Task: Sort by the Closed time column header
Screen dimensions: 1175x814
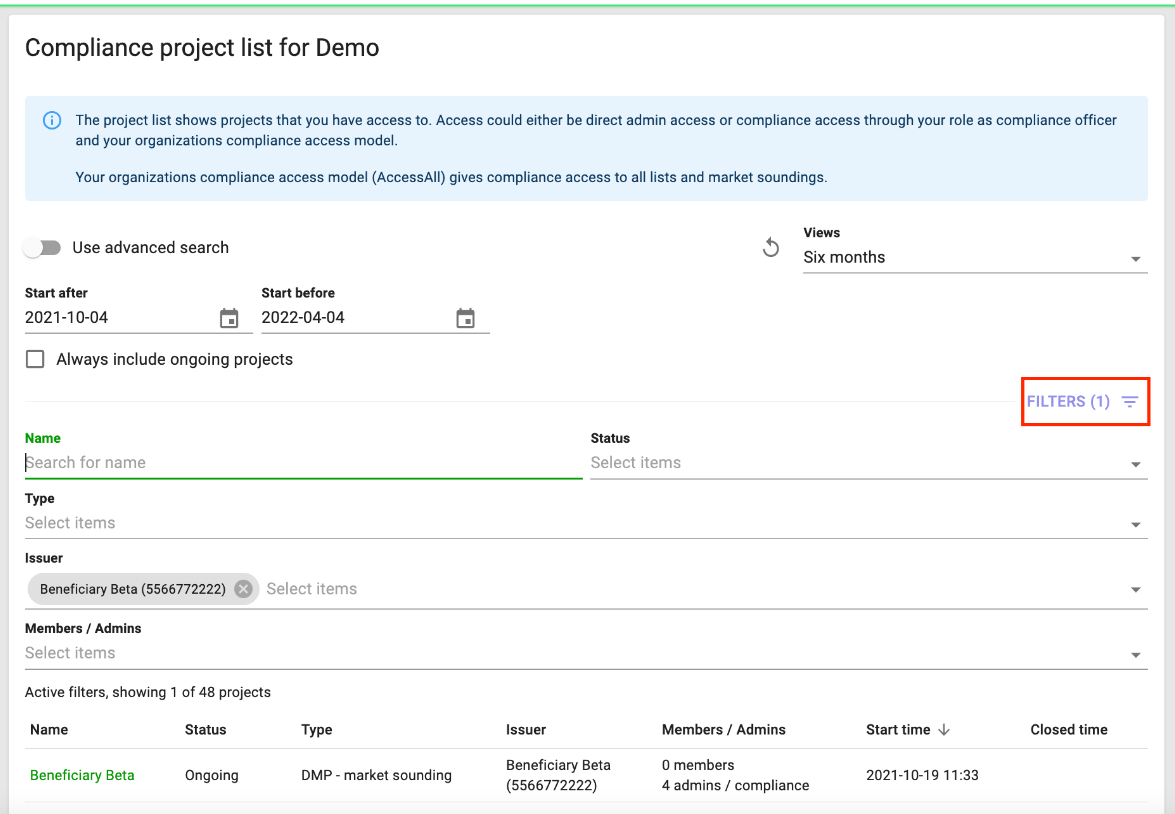Action: [1069, 729]
